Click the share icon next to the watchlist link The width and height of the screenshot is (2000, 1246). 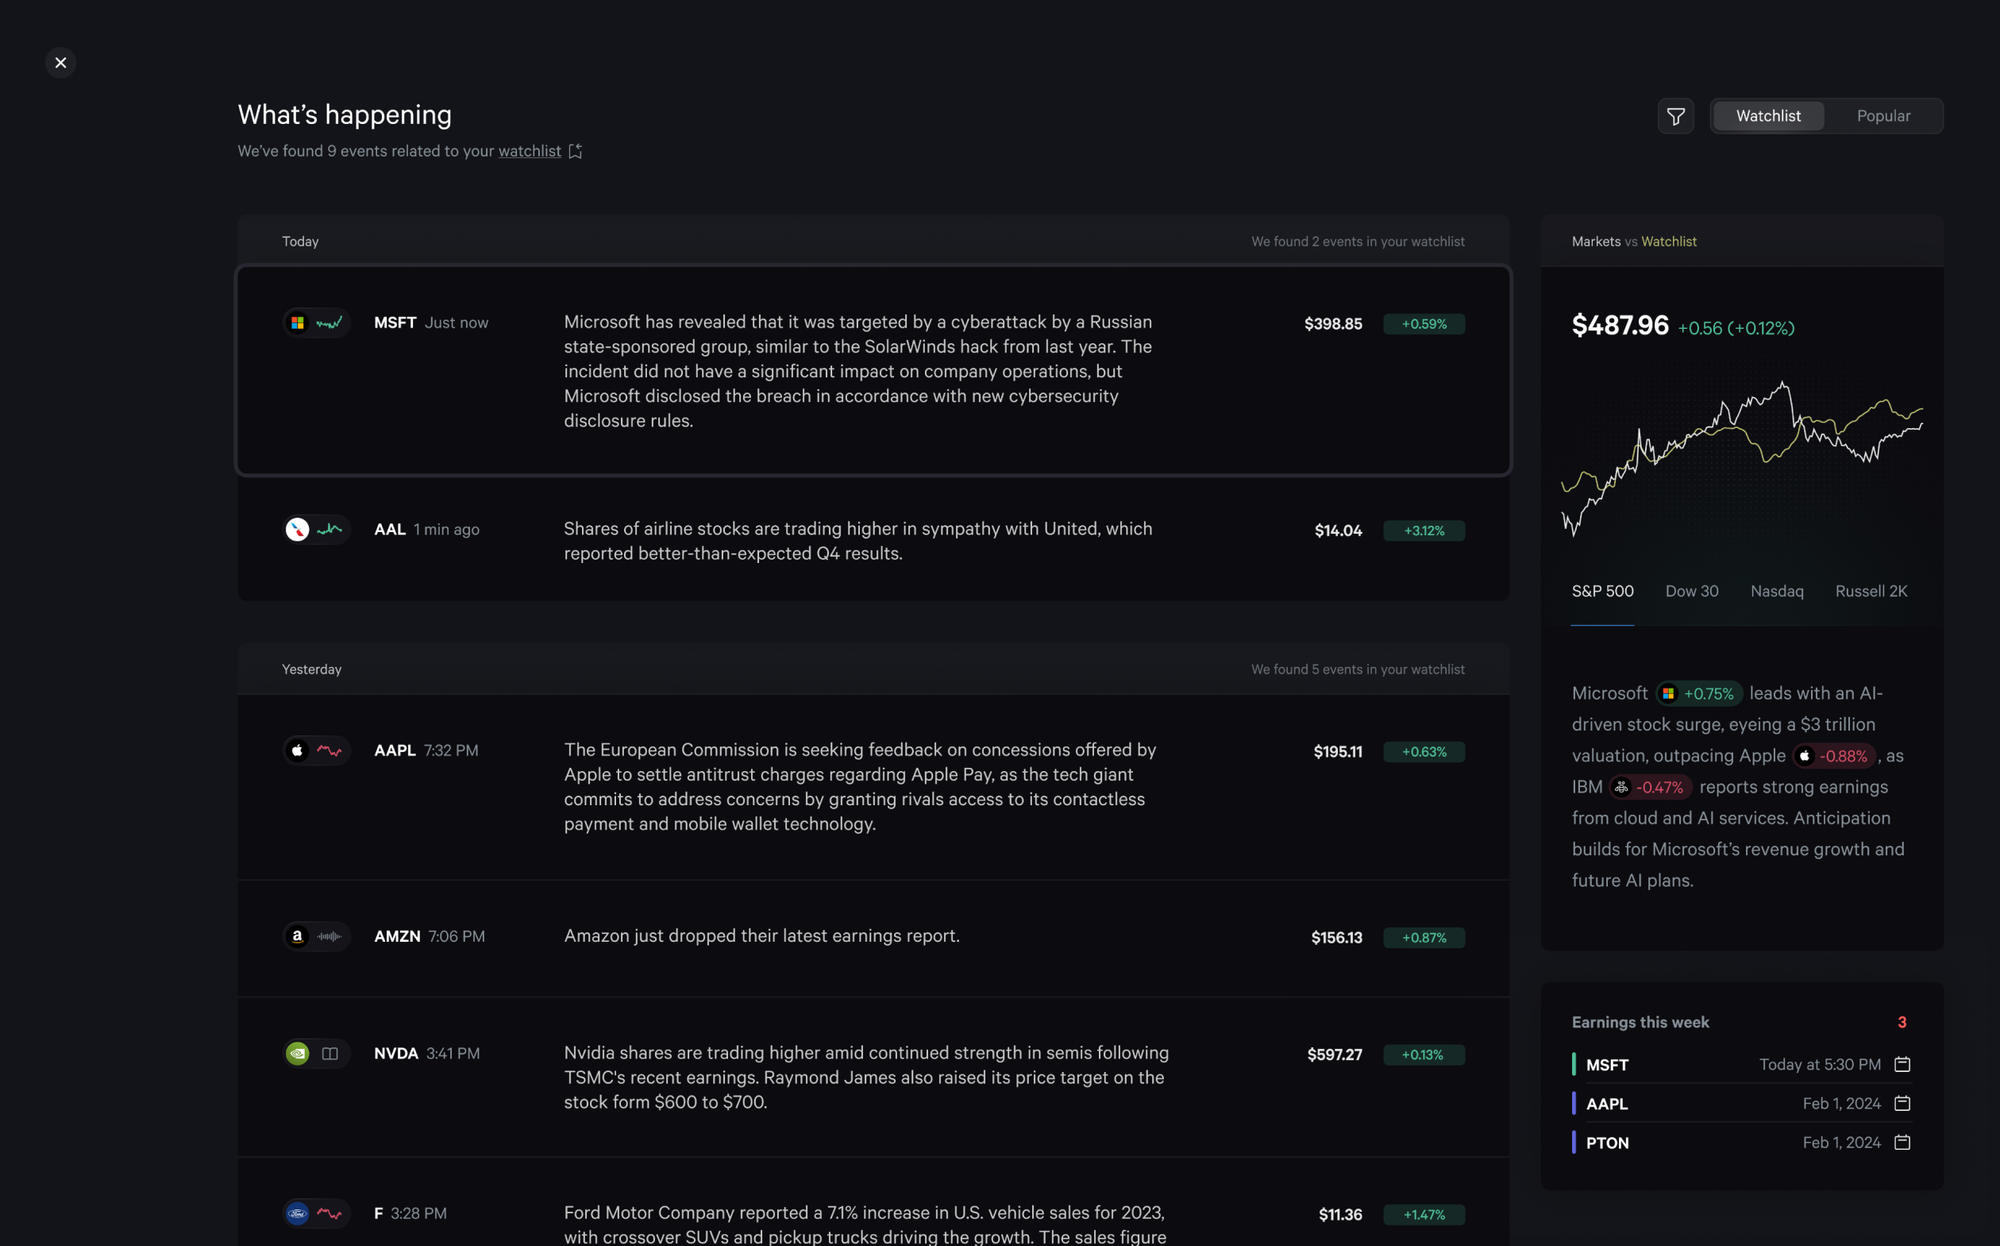(575, 150)
